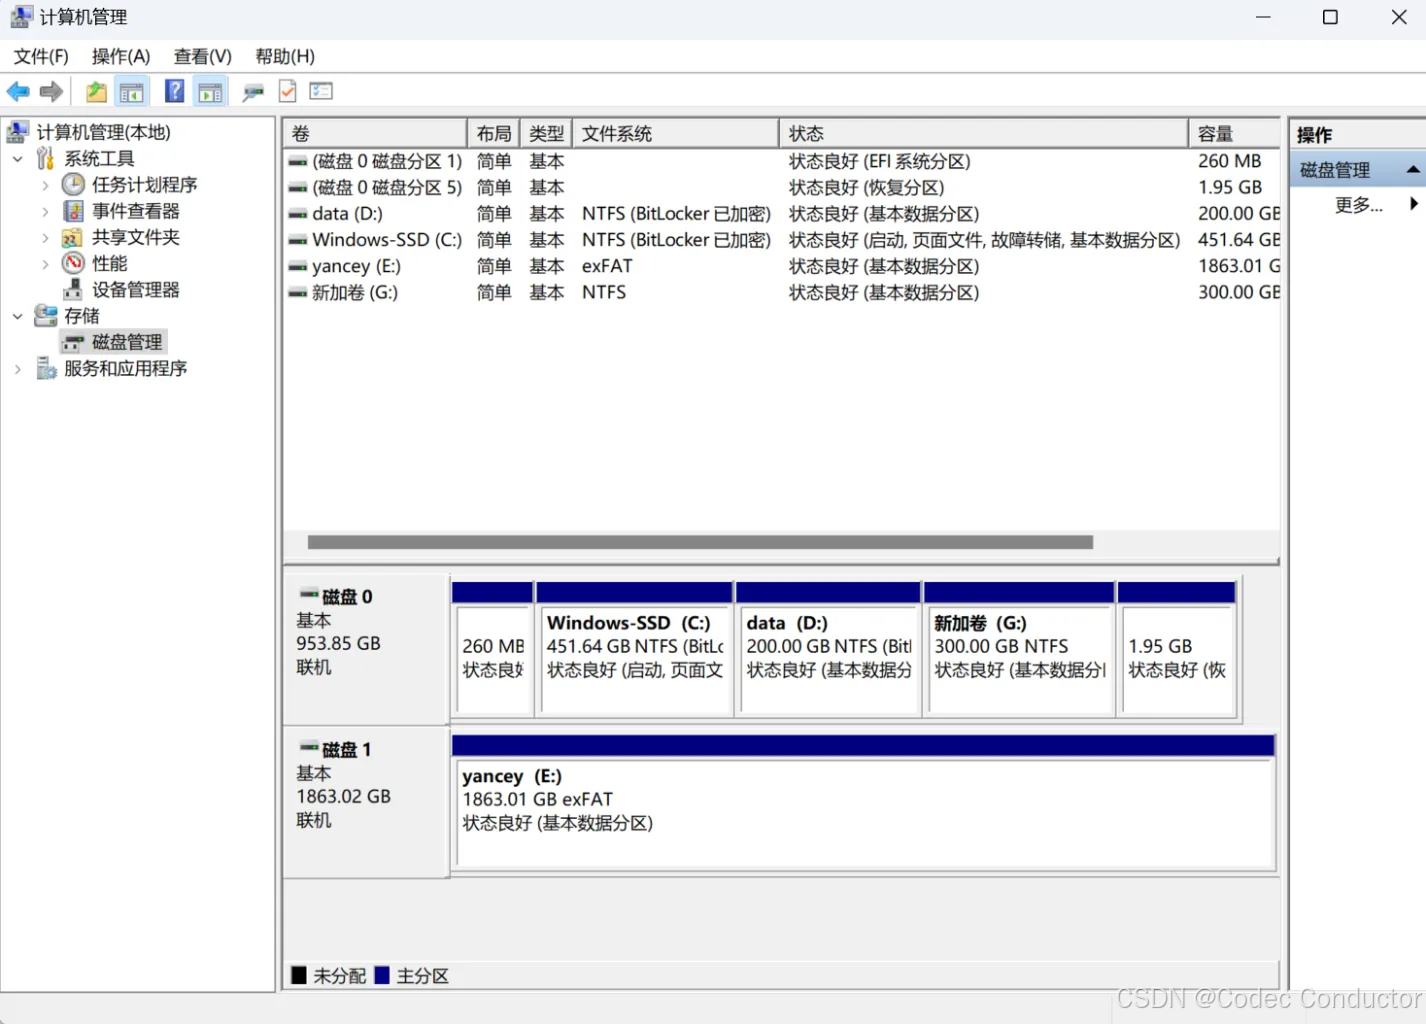1426x1024 pixels.
Task: Select the 1.95 GB recovery partition block
Action: click(x=1177, y=649)
